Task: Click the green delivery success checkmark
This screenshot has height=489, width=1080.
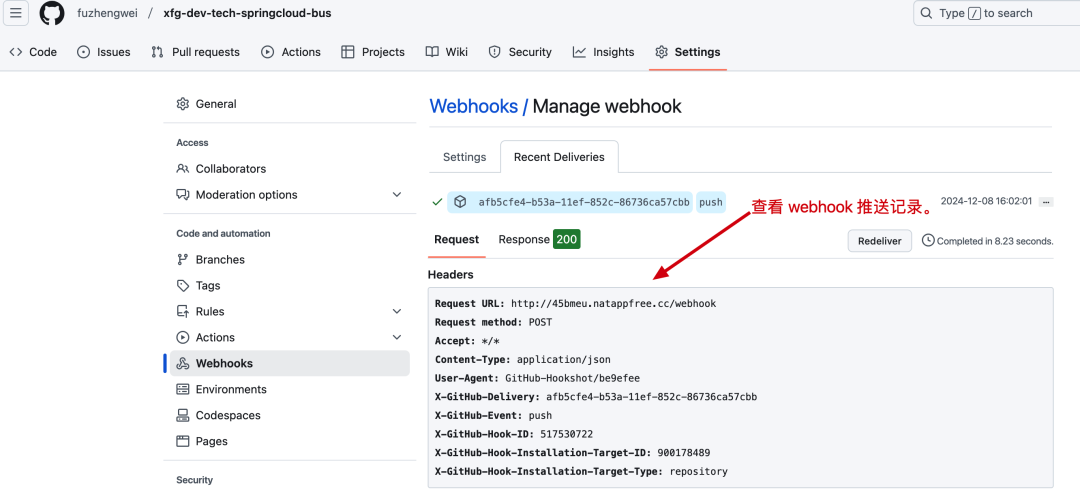Action: [x=437, y=202]
